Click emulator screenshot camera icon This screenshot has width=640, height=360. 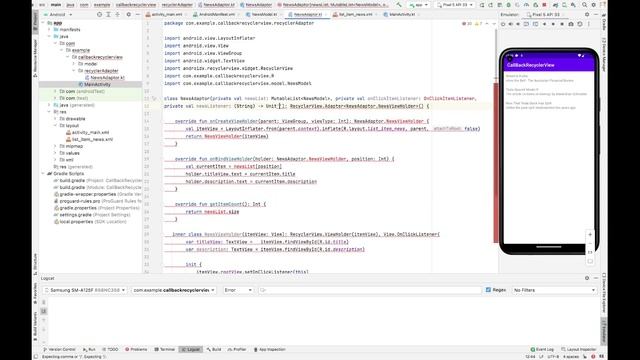pos(571,24)
